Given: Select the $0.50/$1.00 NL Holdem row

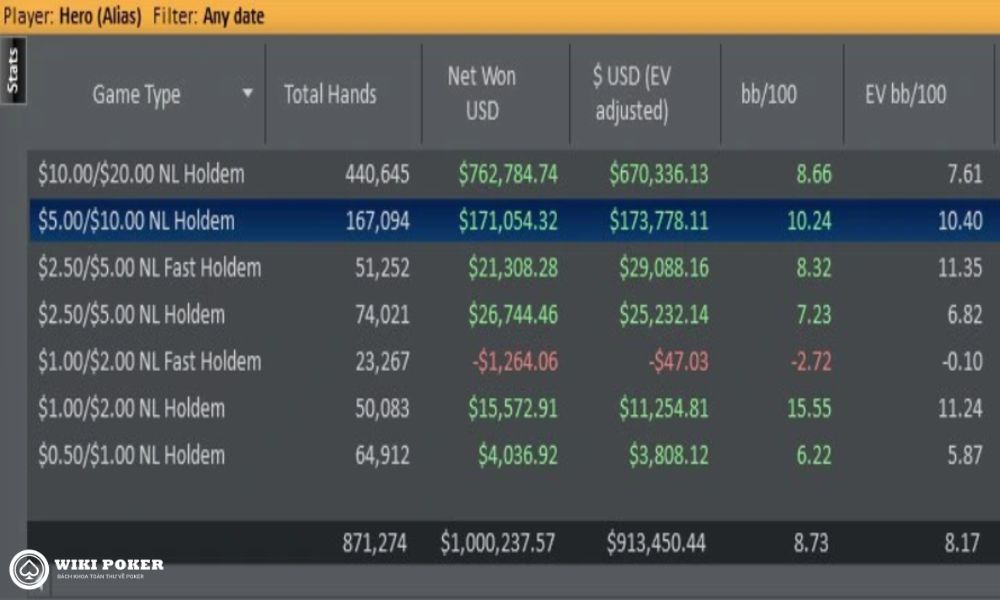Looking at the screenshot, I should tap(513, 455).
